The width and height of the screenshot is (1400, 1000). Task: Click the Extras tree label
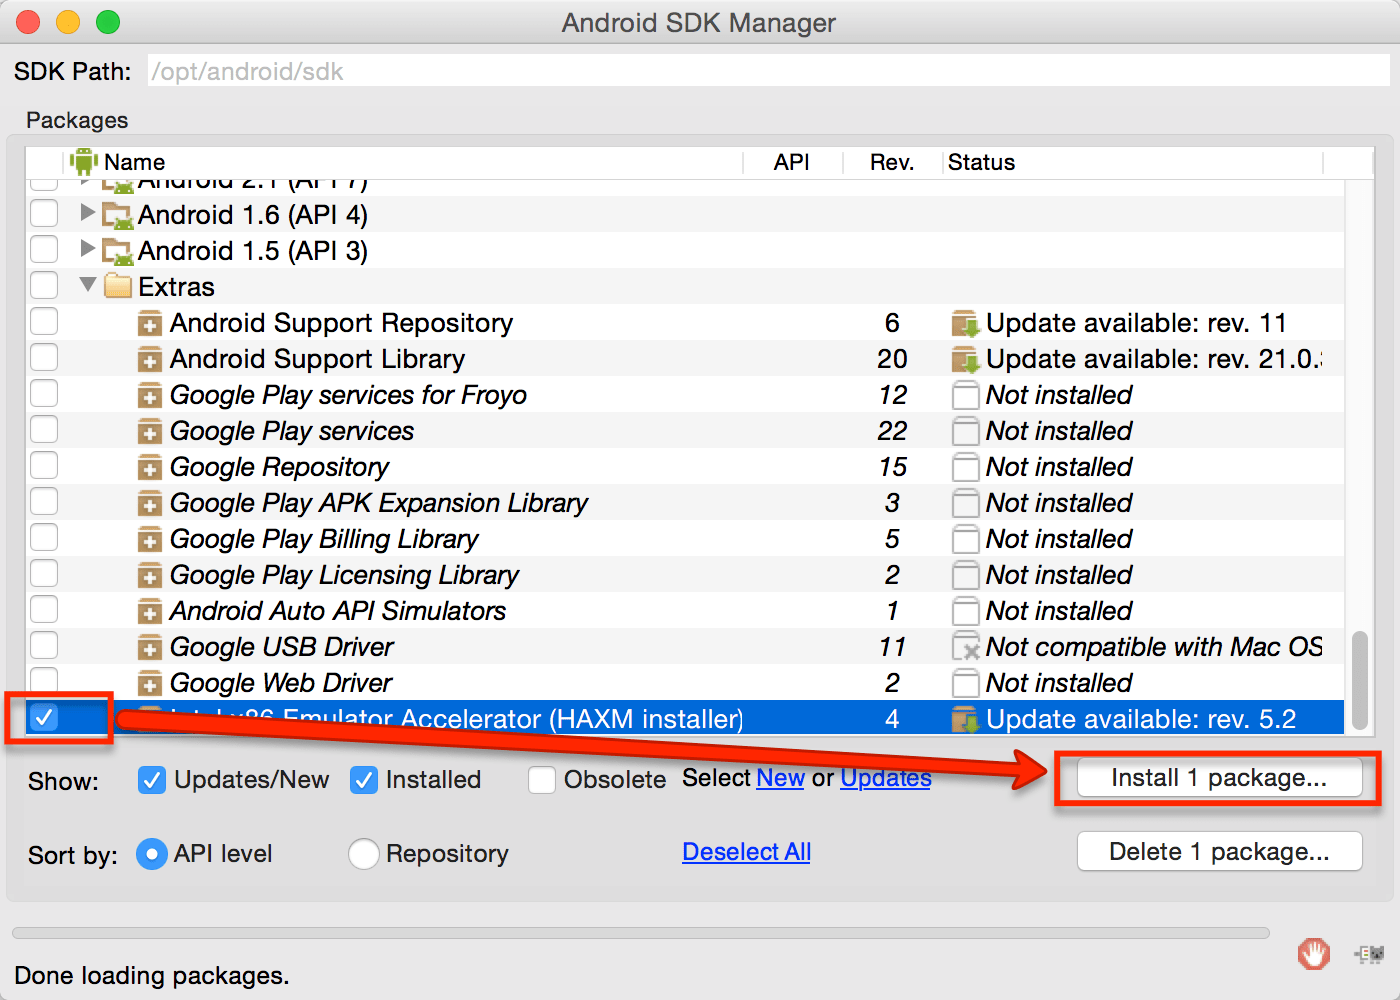point(176,287)
